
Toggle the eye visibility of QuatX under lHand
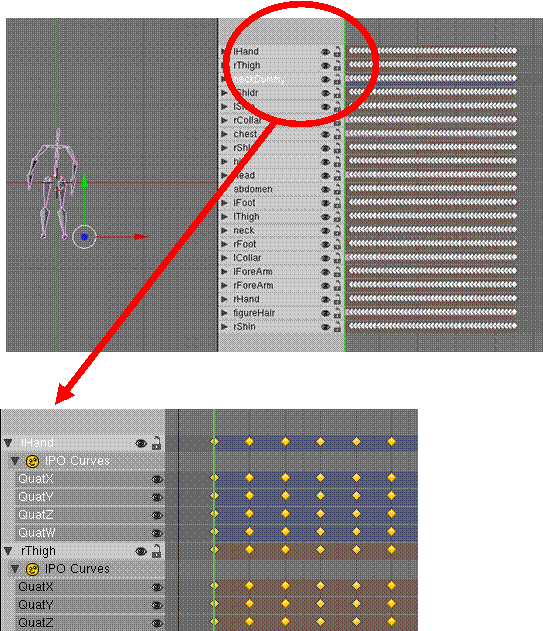pyautogui.click(x=157, y=479)
